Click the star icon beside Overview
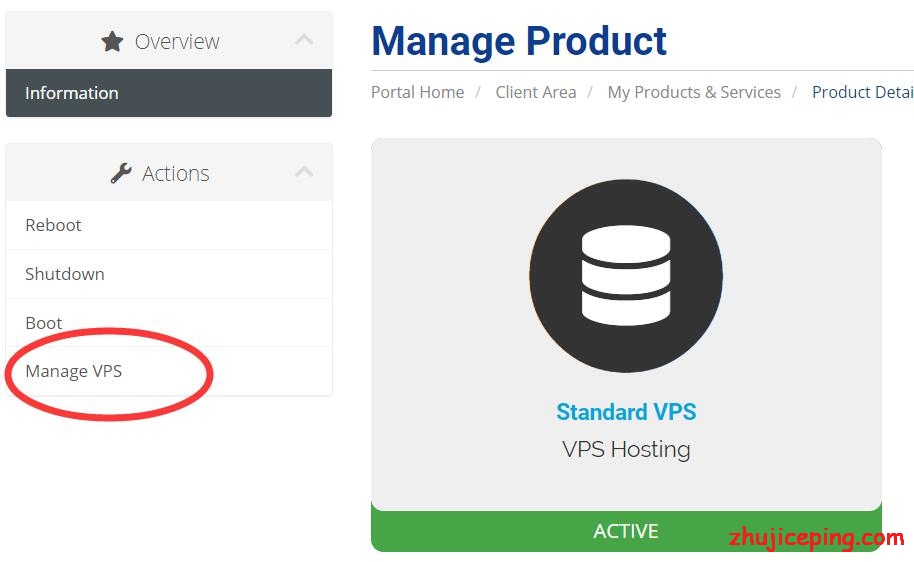Screen dimensions: 914x562 pos(112,42)
